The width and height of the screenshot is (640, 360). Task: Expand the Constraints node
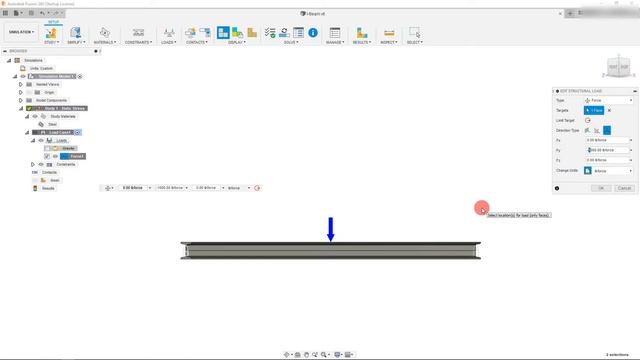tap(33, 164)
